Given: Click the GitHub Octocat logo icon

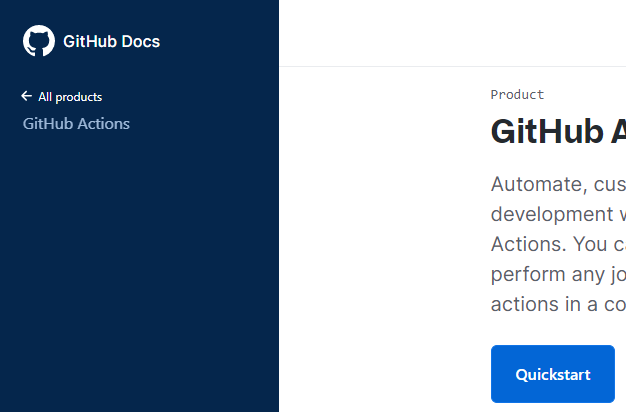Looking at the screenshot, I should 39,41.
